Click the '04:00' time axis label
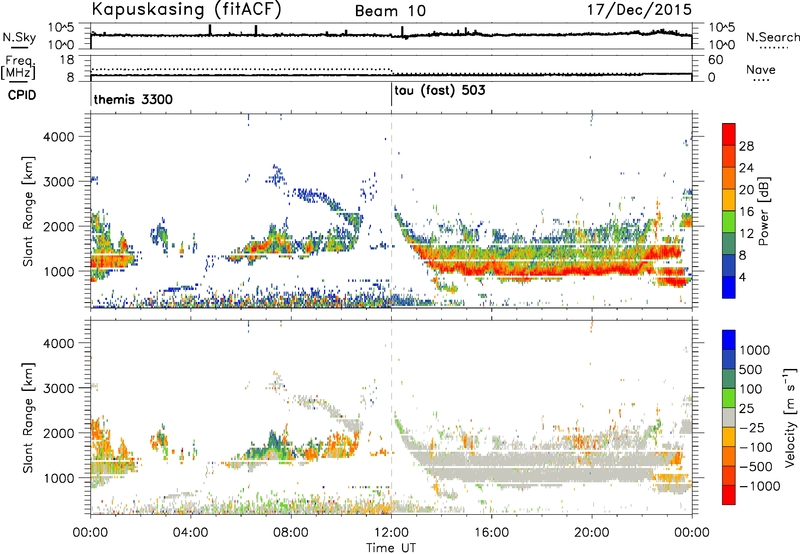800x554 pixels. click(x=191, y=533)
